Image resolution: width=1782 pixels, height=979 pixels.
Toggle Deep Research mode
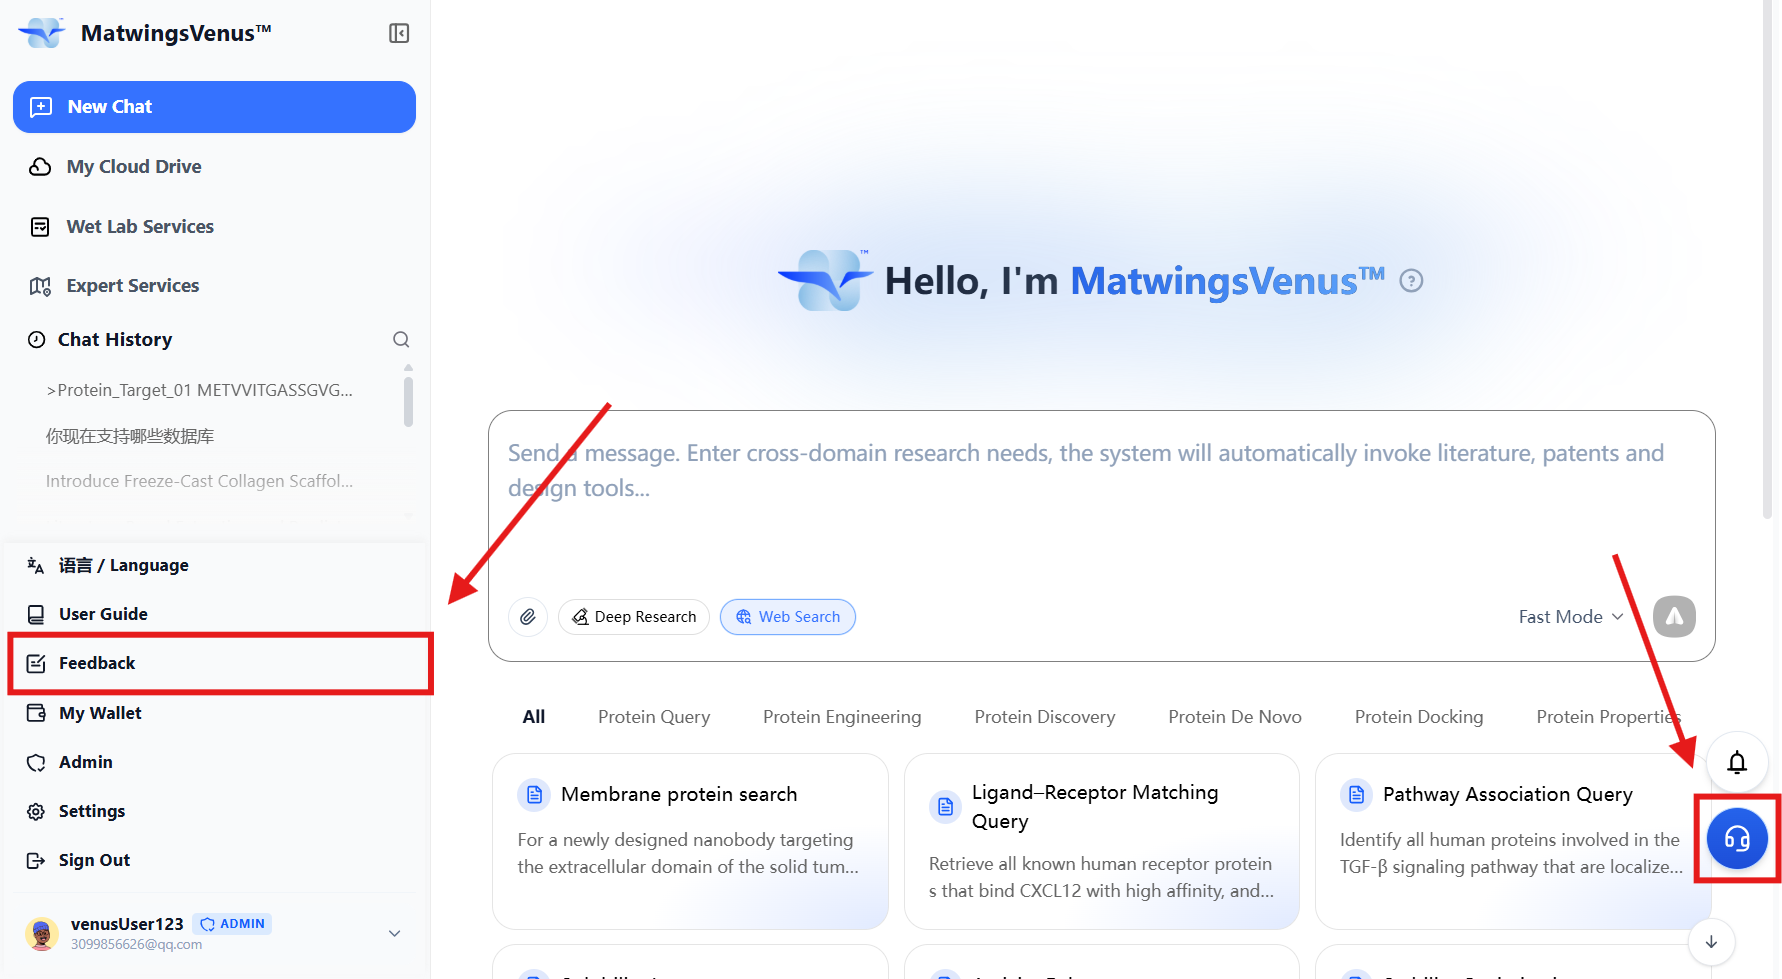pyautogui.click(x=634, y=617)
